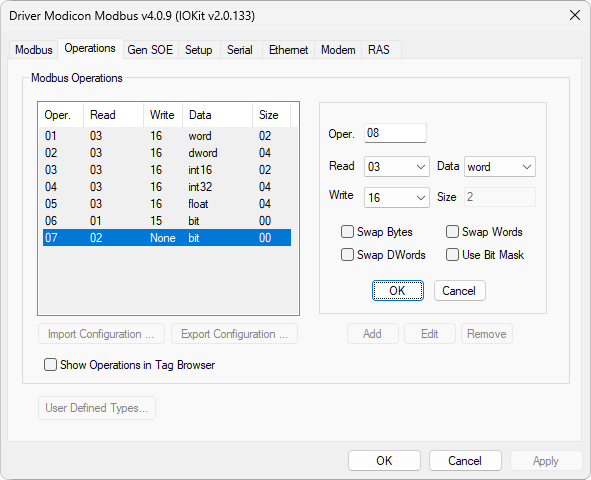Open the RAS tab

[379, 50]
